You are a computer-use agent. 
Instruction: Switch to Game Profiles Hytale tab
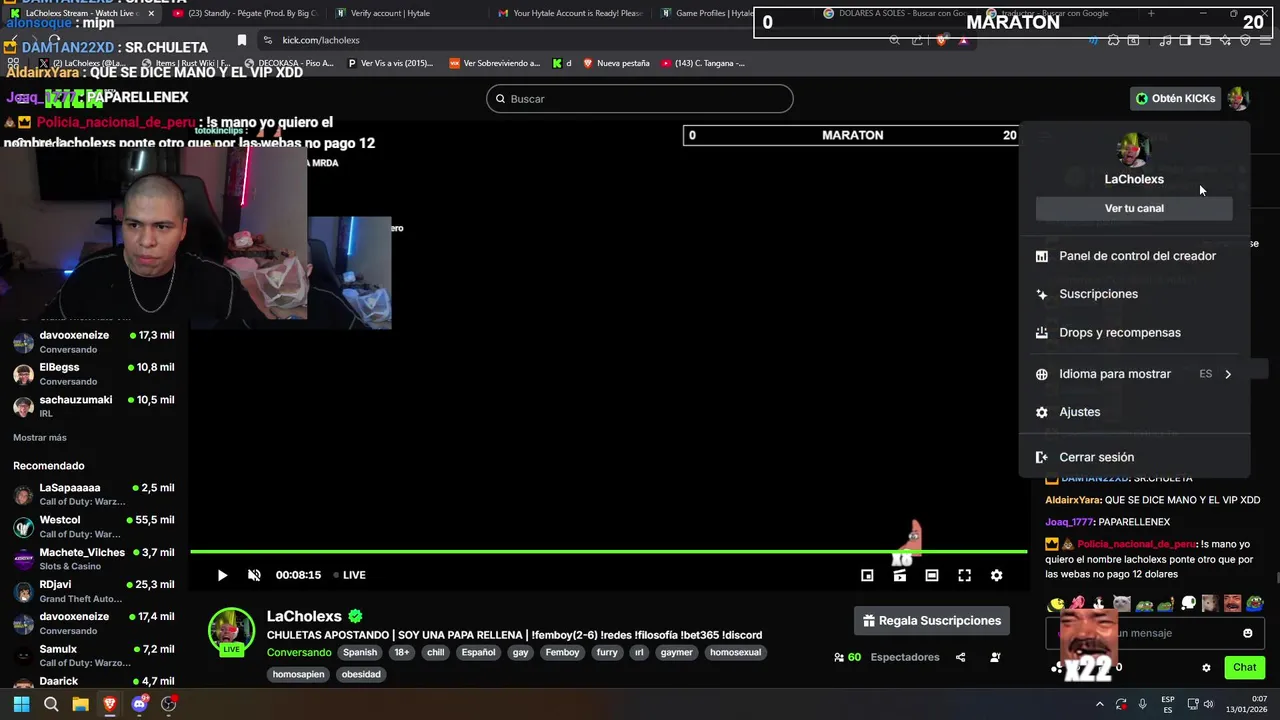[x=708, y=13]
